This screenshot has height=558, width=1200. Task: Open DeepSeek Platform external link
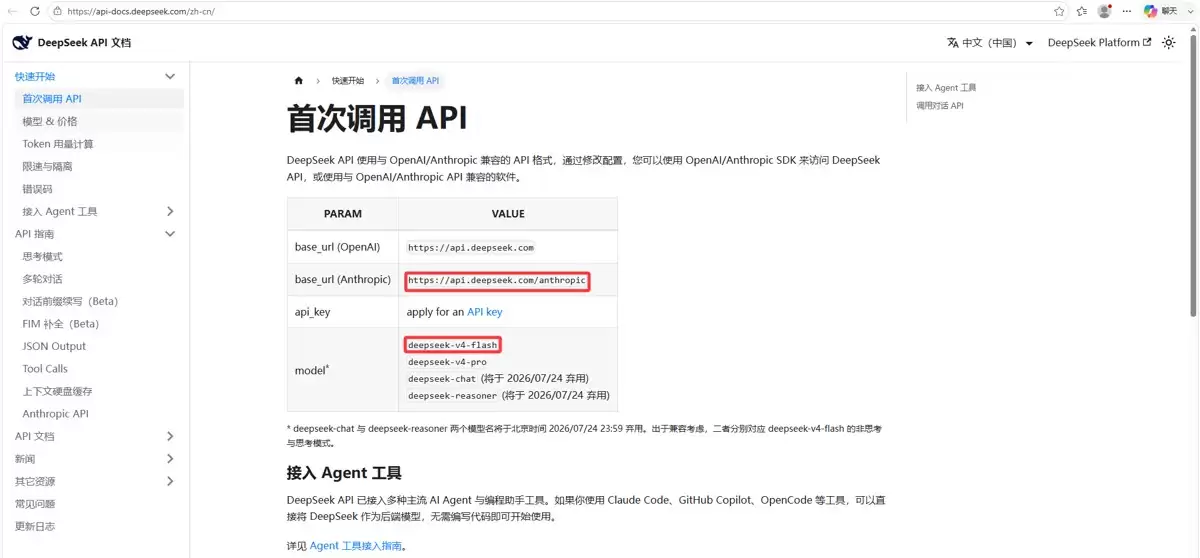click(x=1099, y=43)
